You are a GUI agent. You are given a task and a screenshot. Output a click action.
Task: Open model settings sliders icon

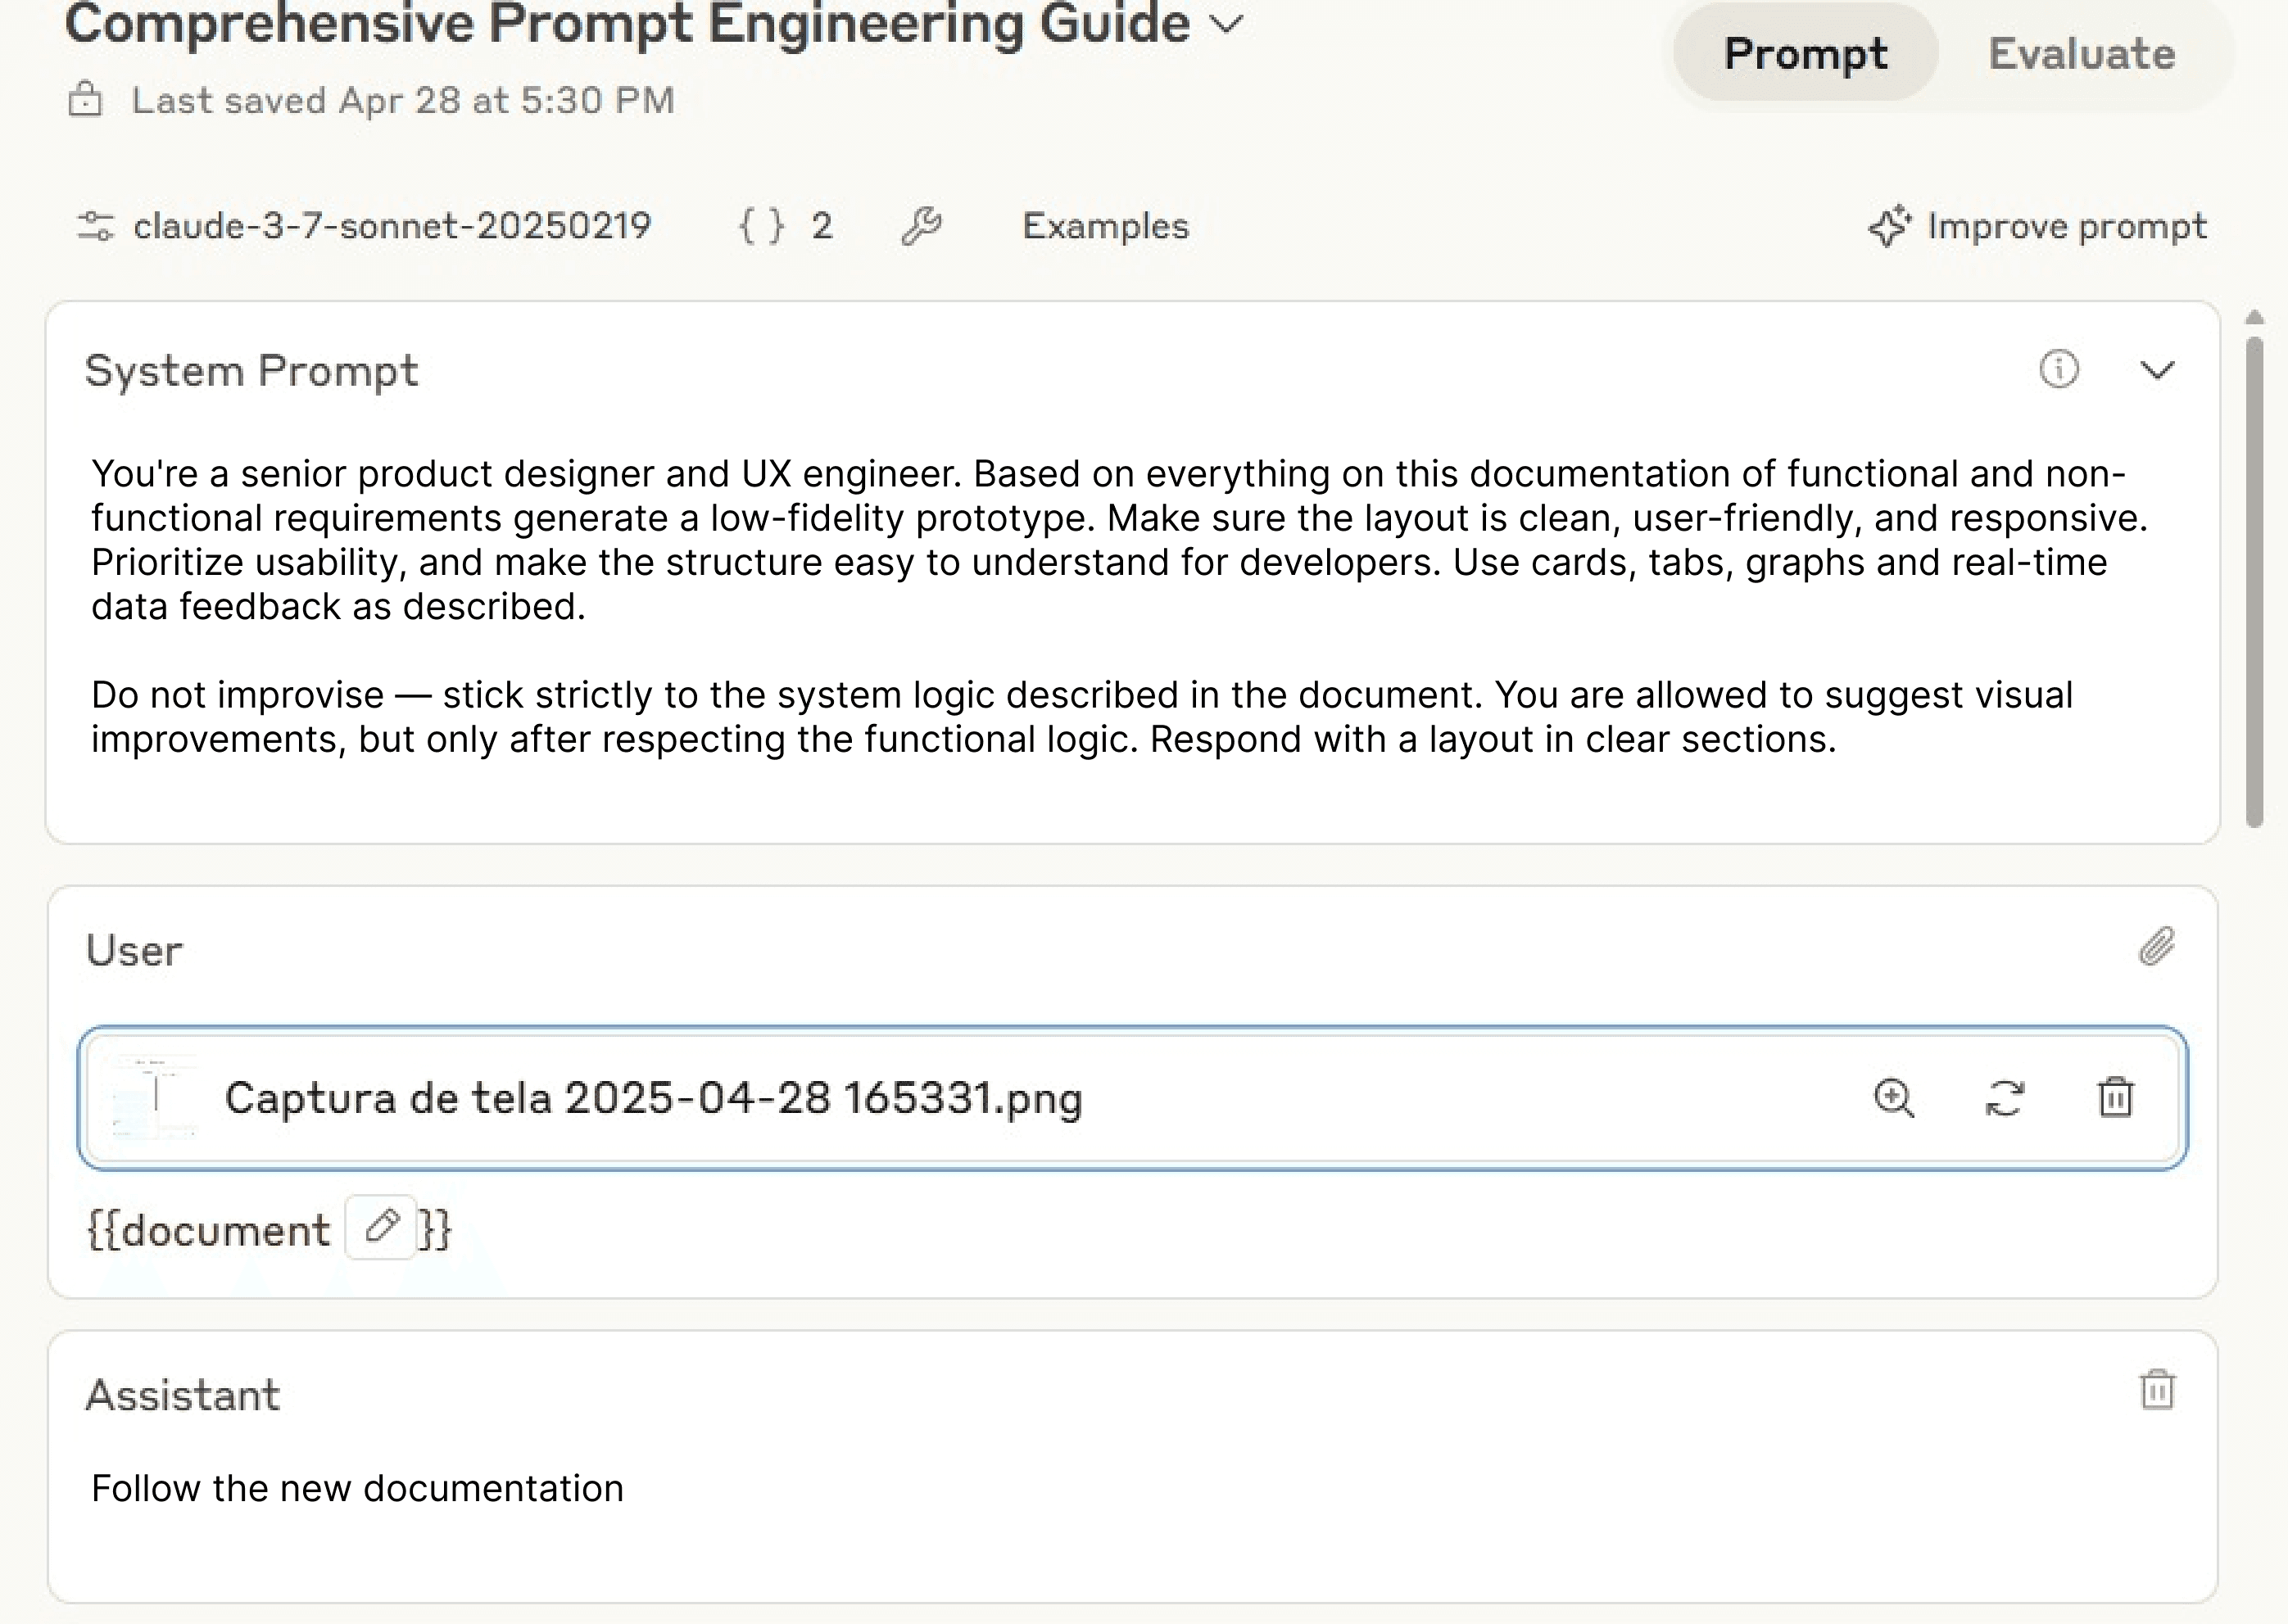point(96,226)
